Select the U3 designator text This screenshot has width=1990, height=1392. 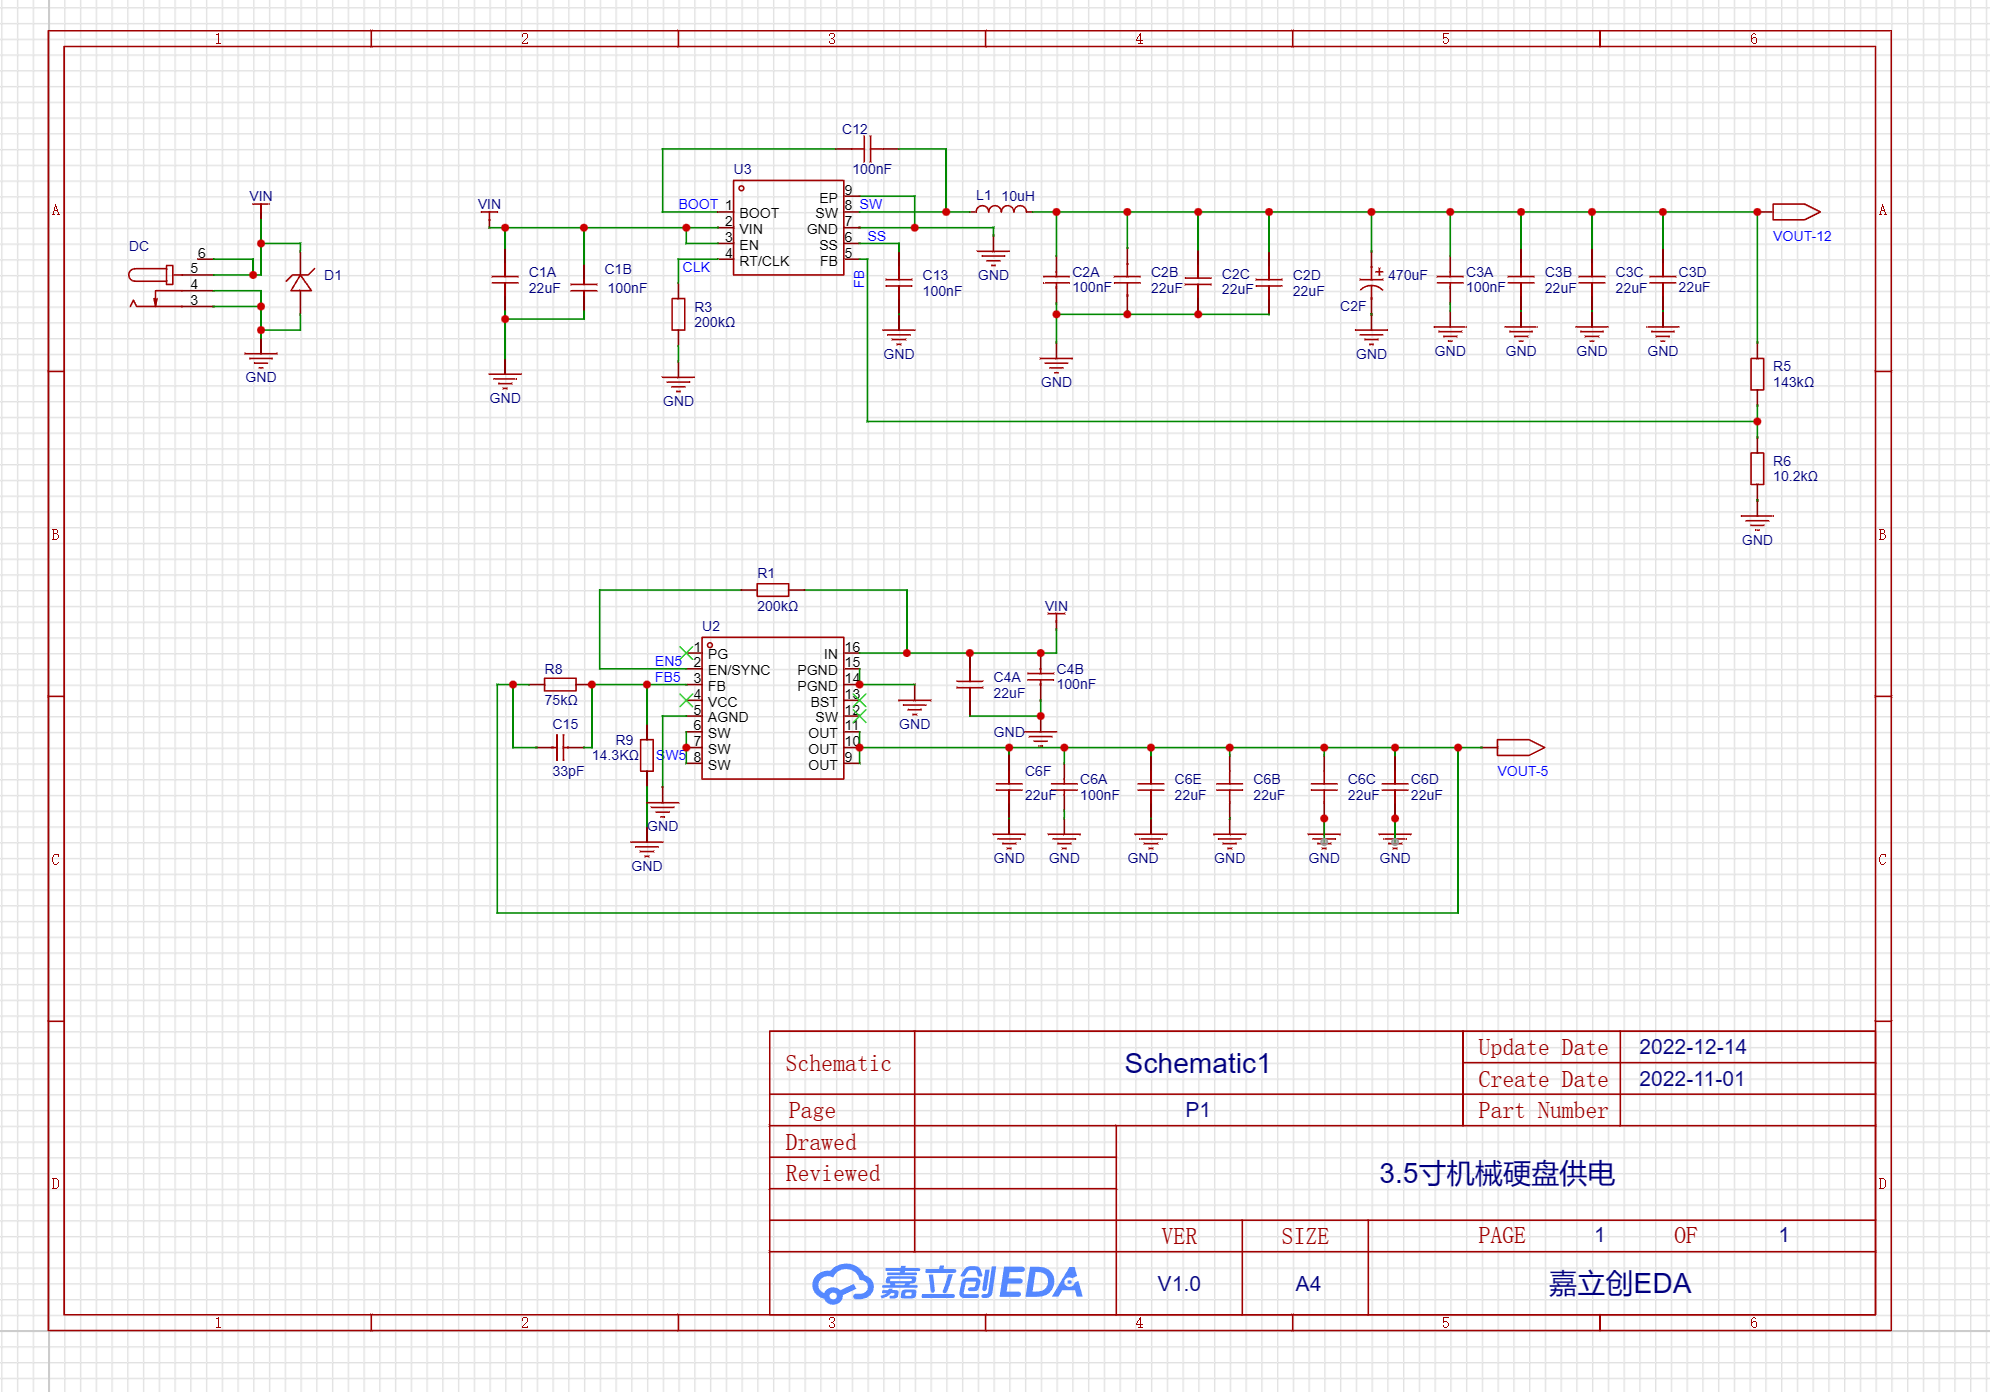[742, 169]
